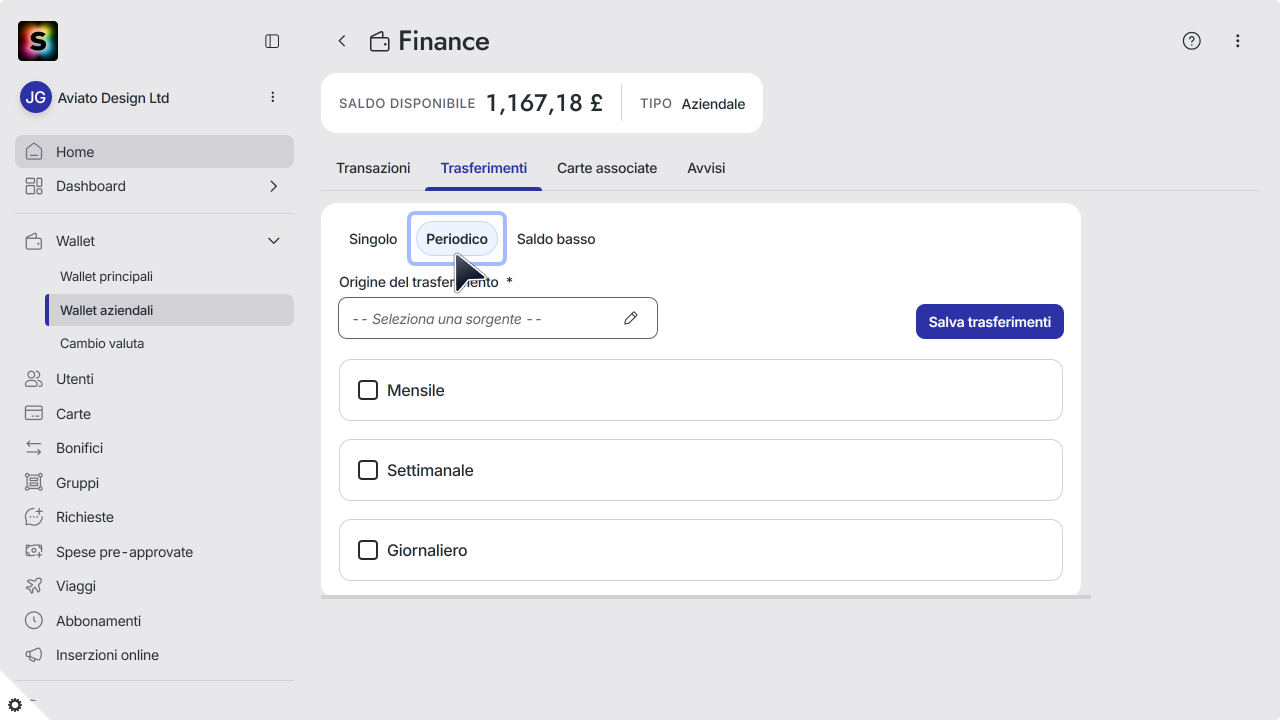Open Wallet aziendali page
The image size is (1280, 720).
tap(170, 310)
